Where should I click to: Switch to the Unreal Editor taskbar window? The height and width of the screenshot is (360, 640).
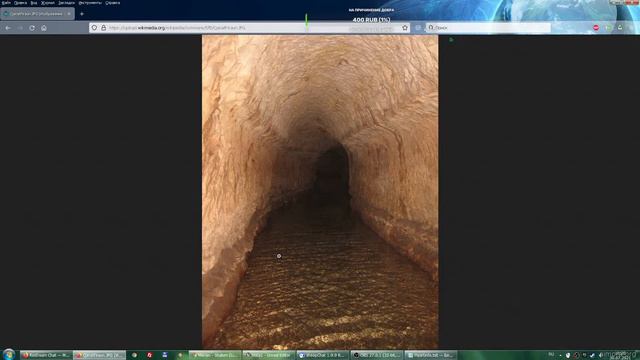269,355
